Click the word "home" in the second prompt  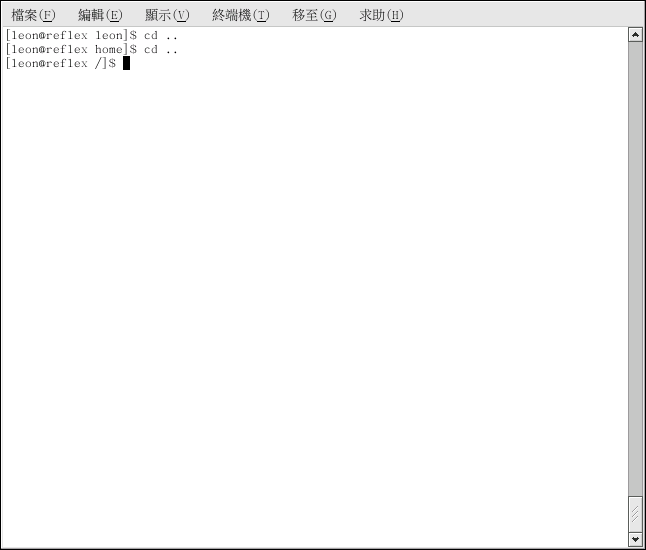click(x=108, y=49)
